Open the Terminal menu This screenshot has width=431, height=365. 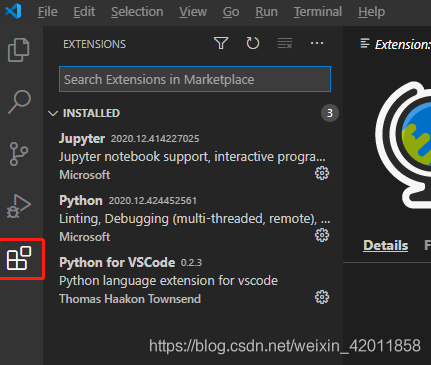click(318, 12)
